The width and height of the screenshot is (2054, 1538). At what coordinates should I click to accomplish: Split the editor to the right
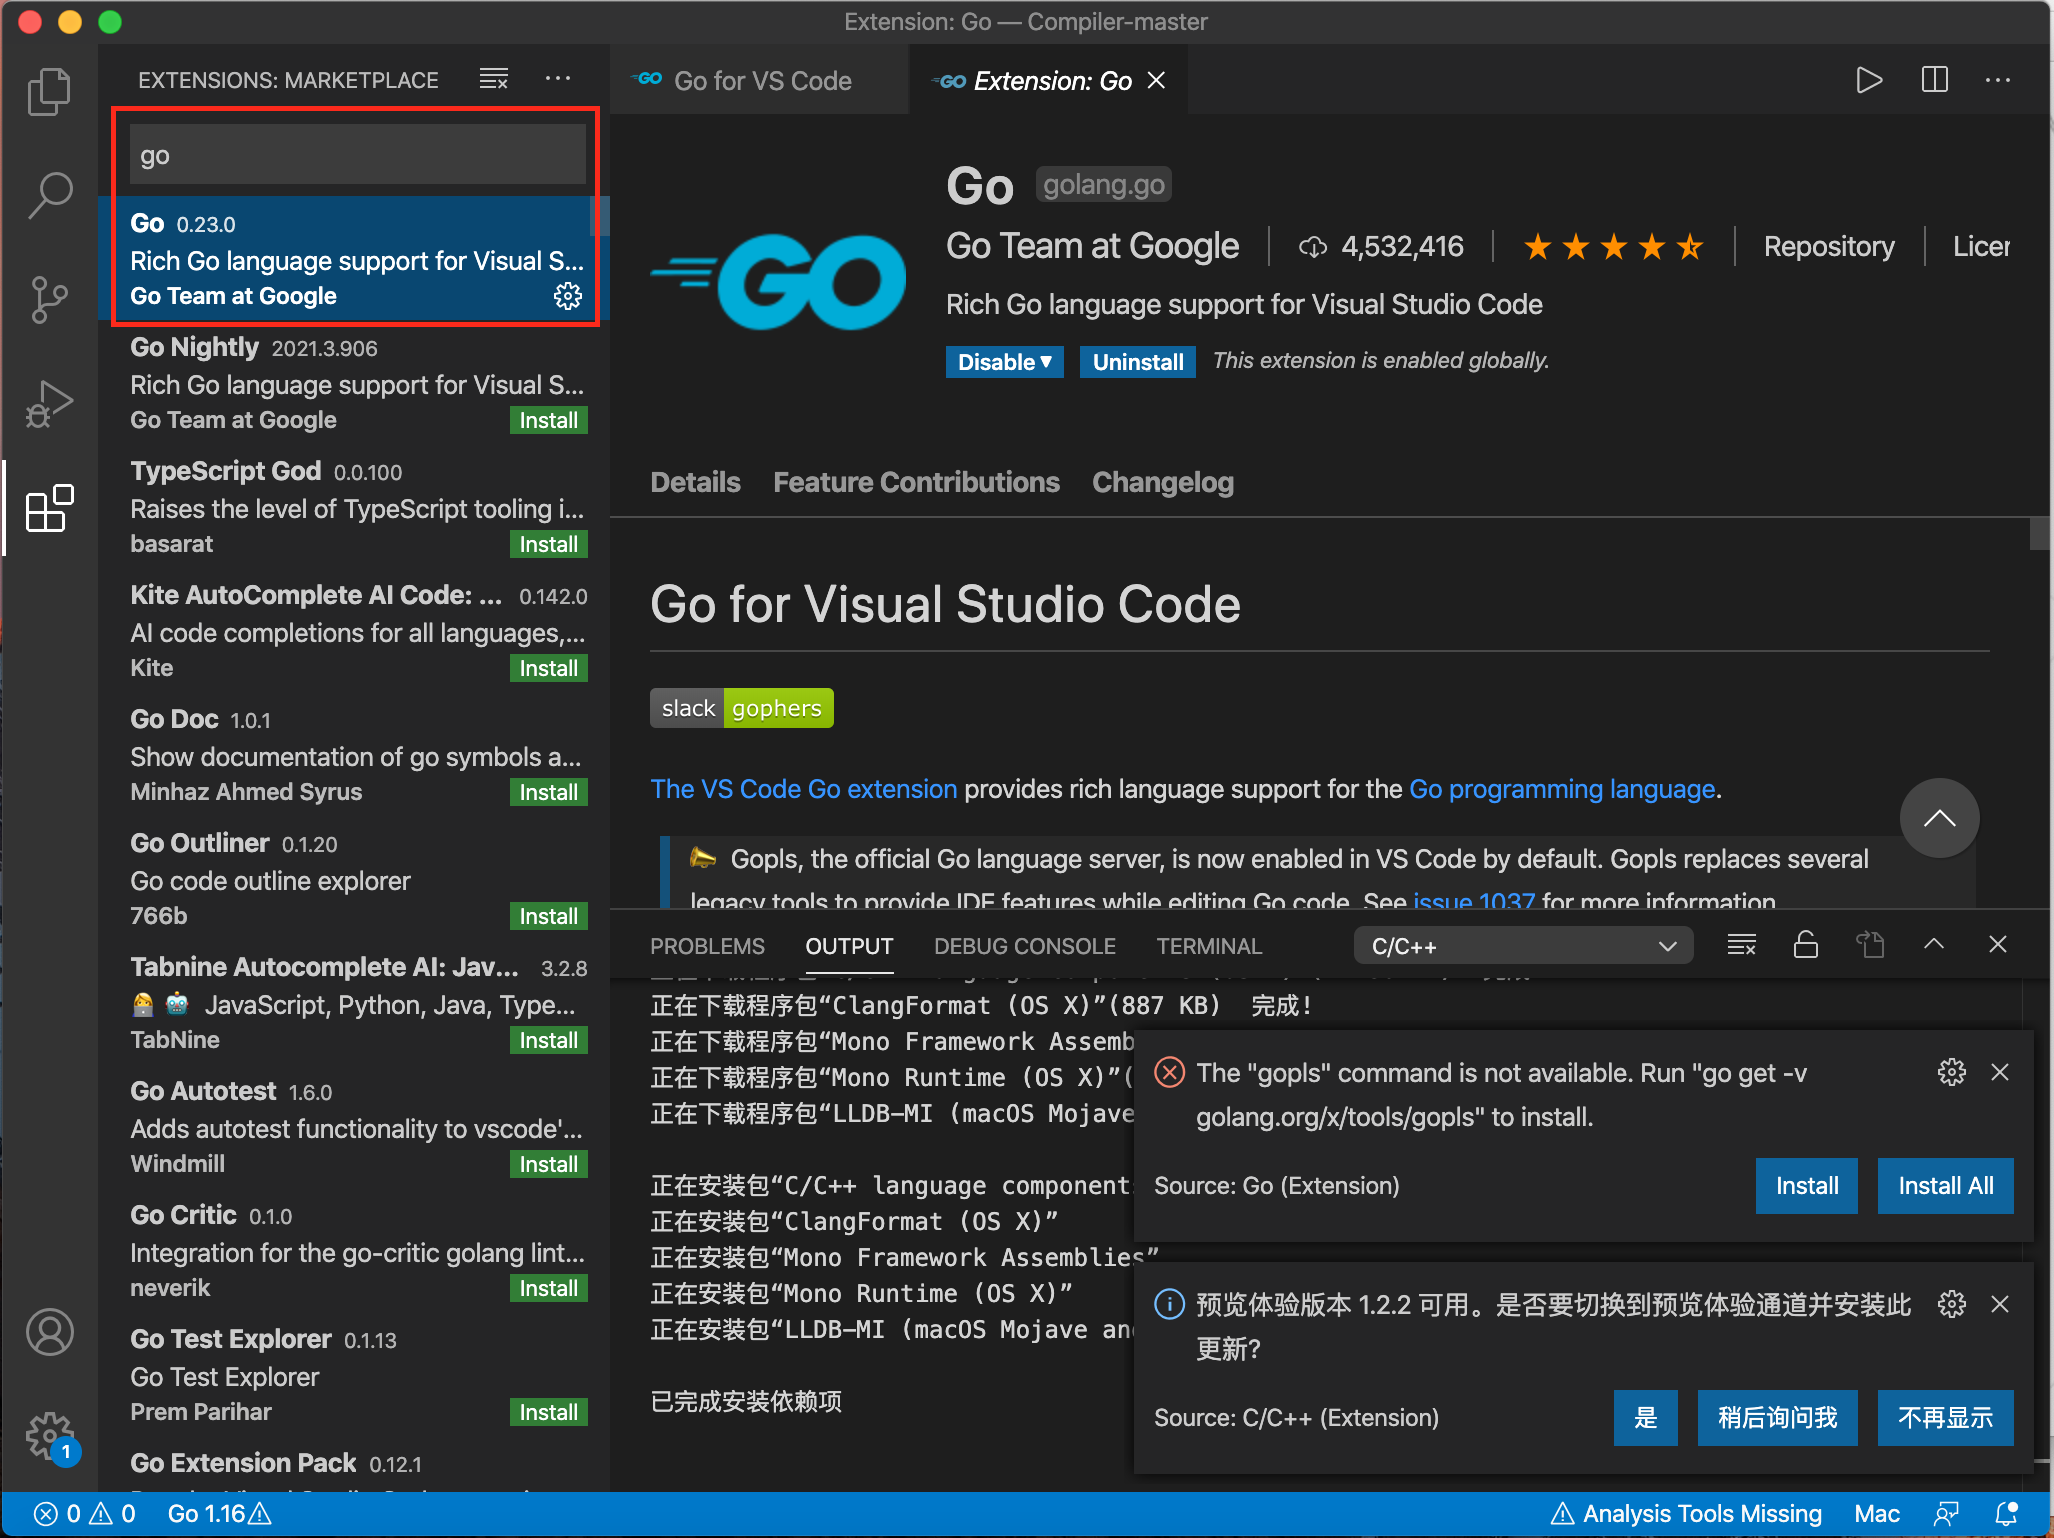point(1935,80)
